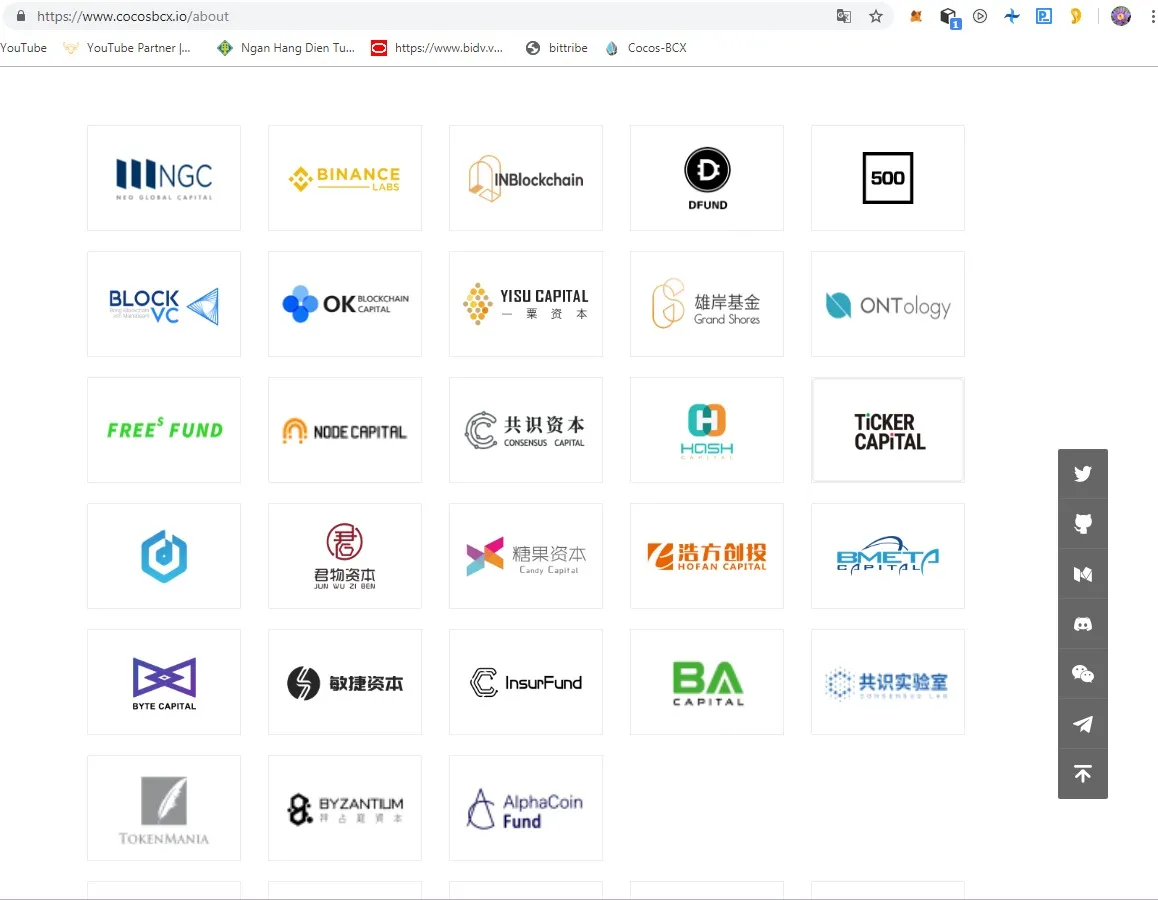Image resolution: width=1158 pixels, height=900 pixels.
Task: Open the cube extension with a badge
Action: [949, 18]
